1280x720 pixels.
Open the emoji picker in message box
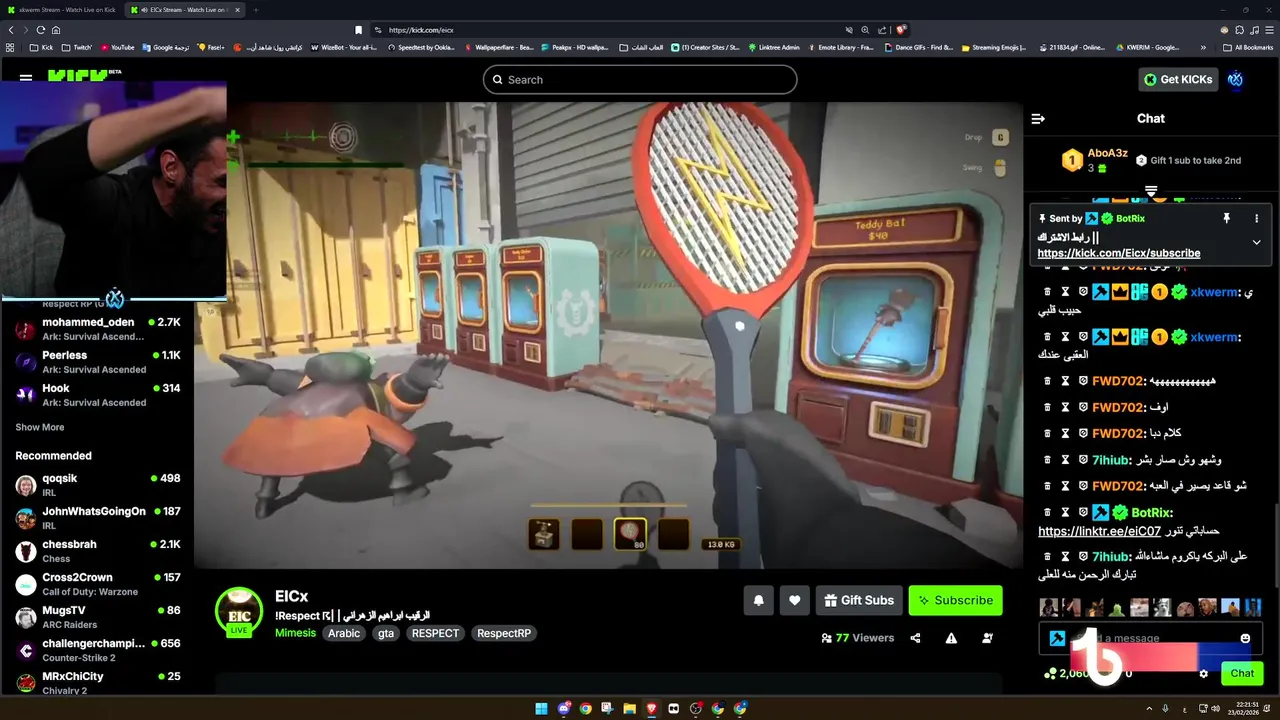(x=1245, y=638)
